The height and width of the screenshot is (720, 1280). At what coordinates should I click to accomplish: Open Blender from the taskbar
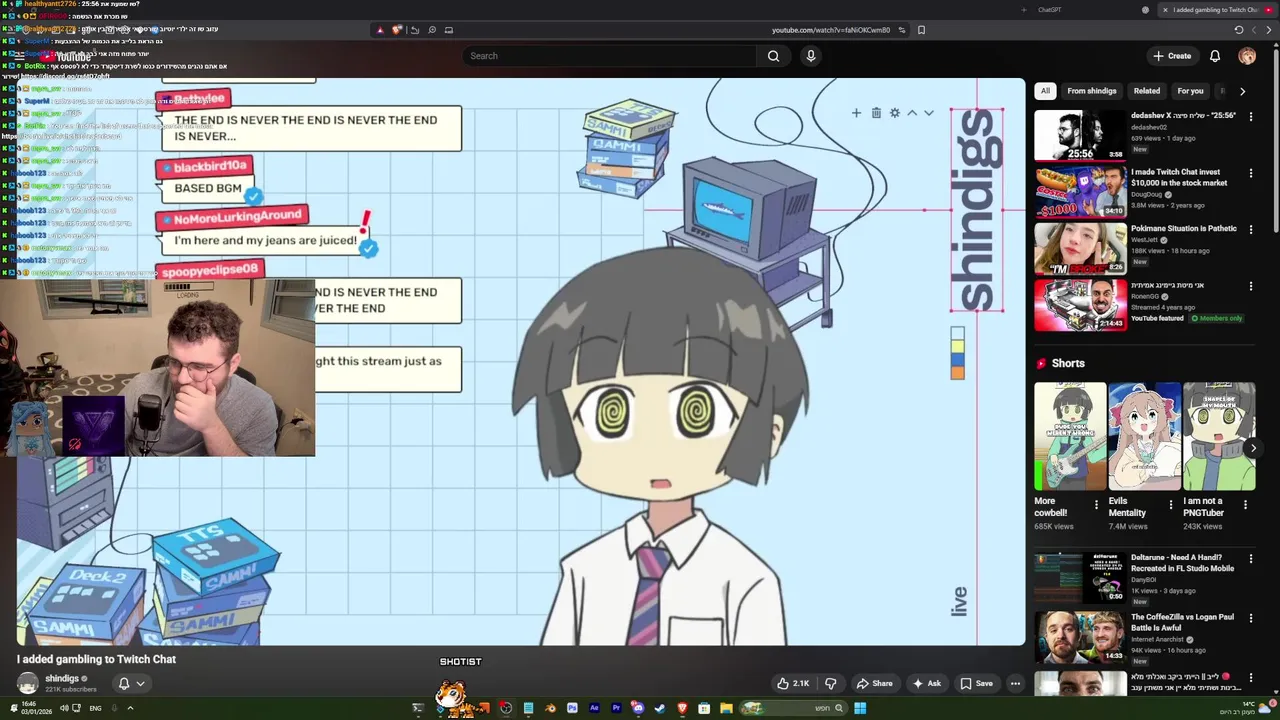click(x=550, y=708)
